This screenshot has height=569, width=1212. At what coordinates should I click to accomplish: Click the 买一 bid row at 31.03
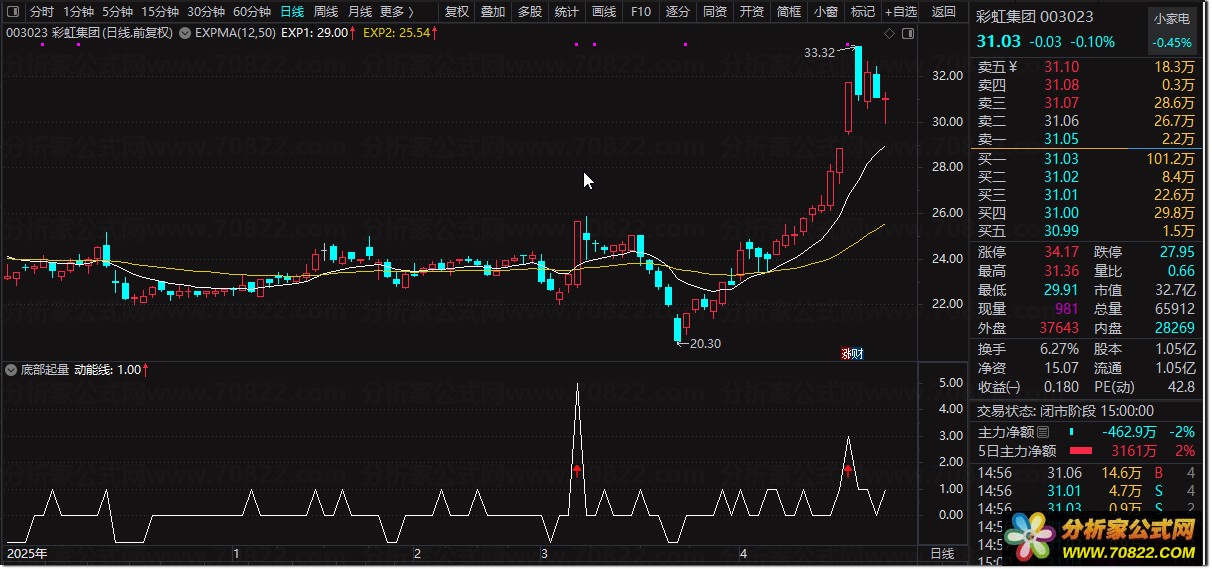point(1086,159)
